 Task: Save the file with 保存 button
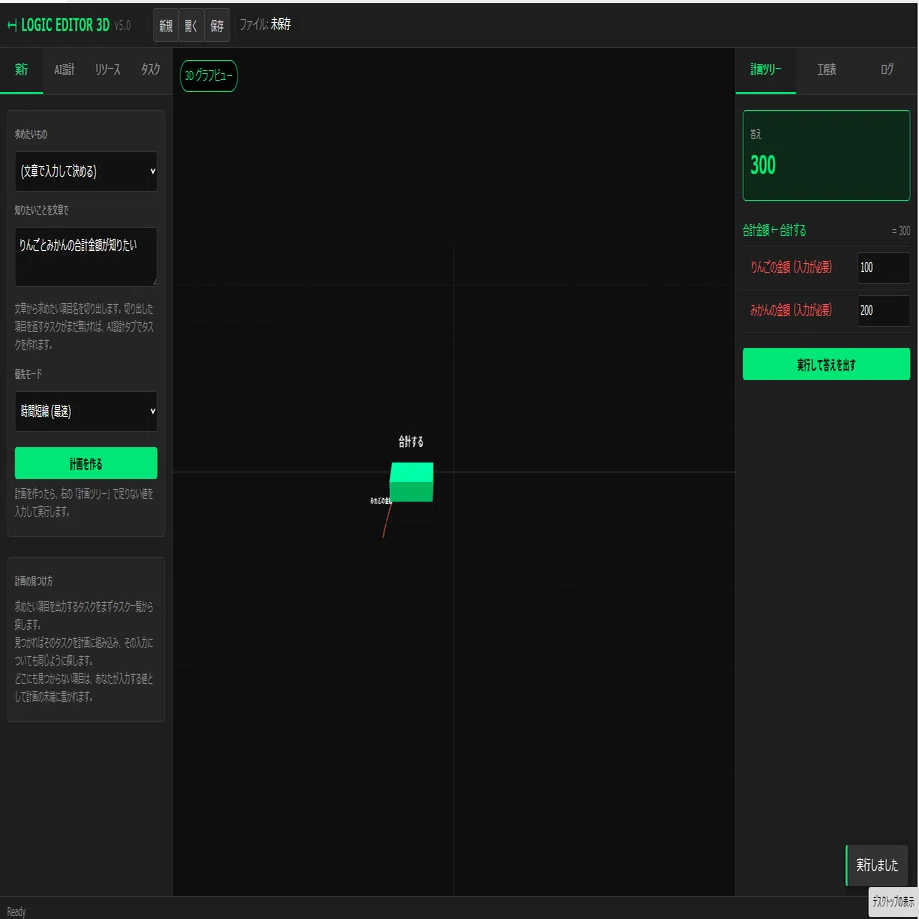click(217, 25)
